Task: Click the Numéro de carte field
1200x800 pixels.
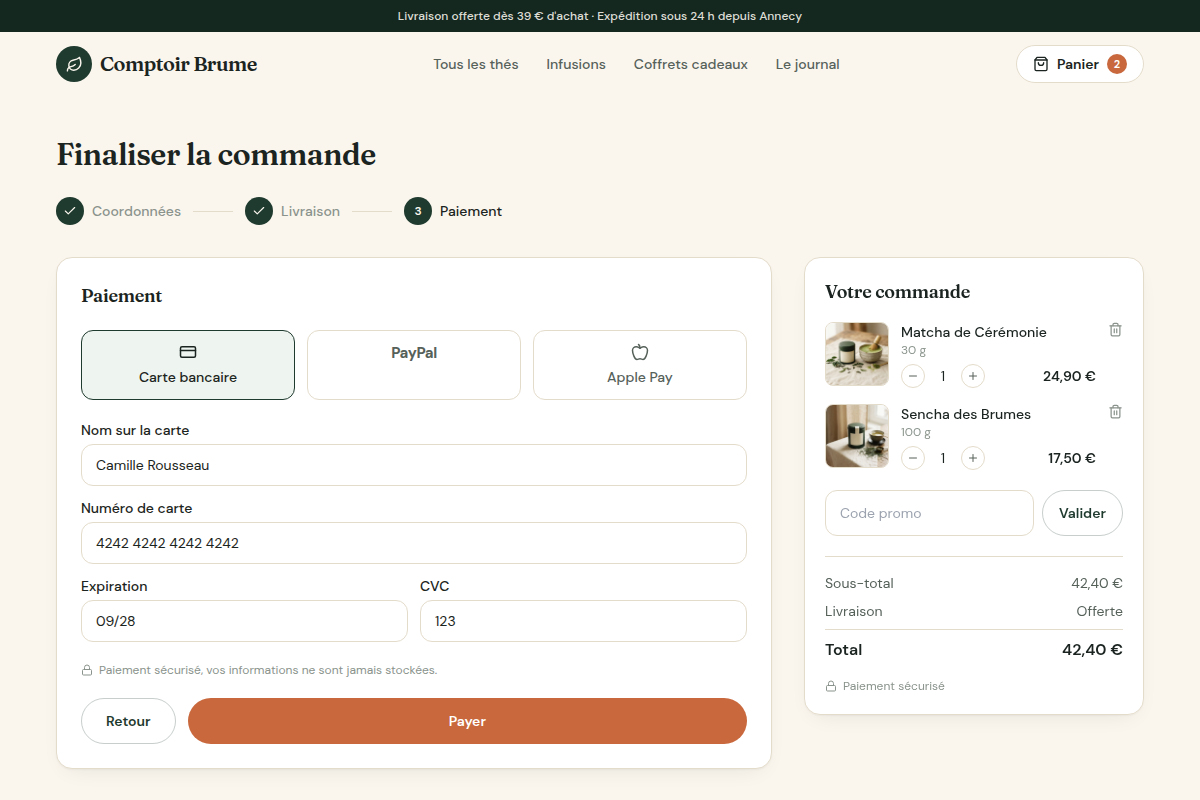Action: coord(414,543)
